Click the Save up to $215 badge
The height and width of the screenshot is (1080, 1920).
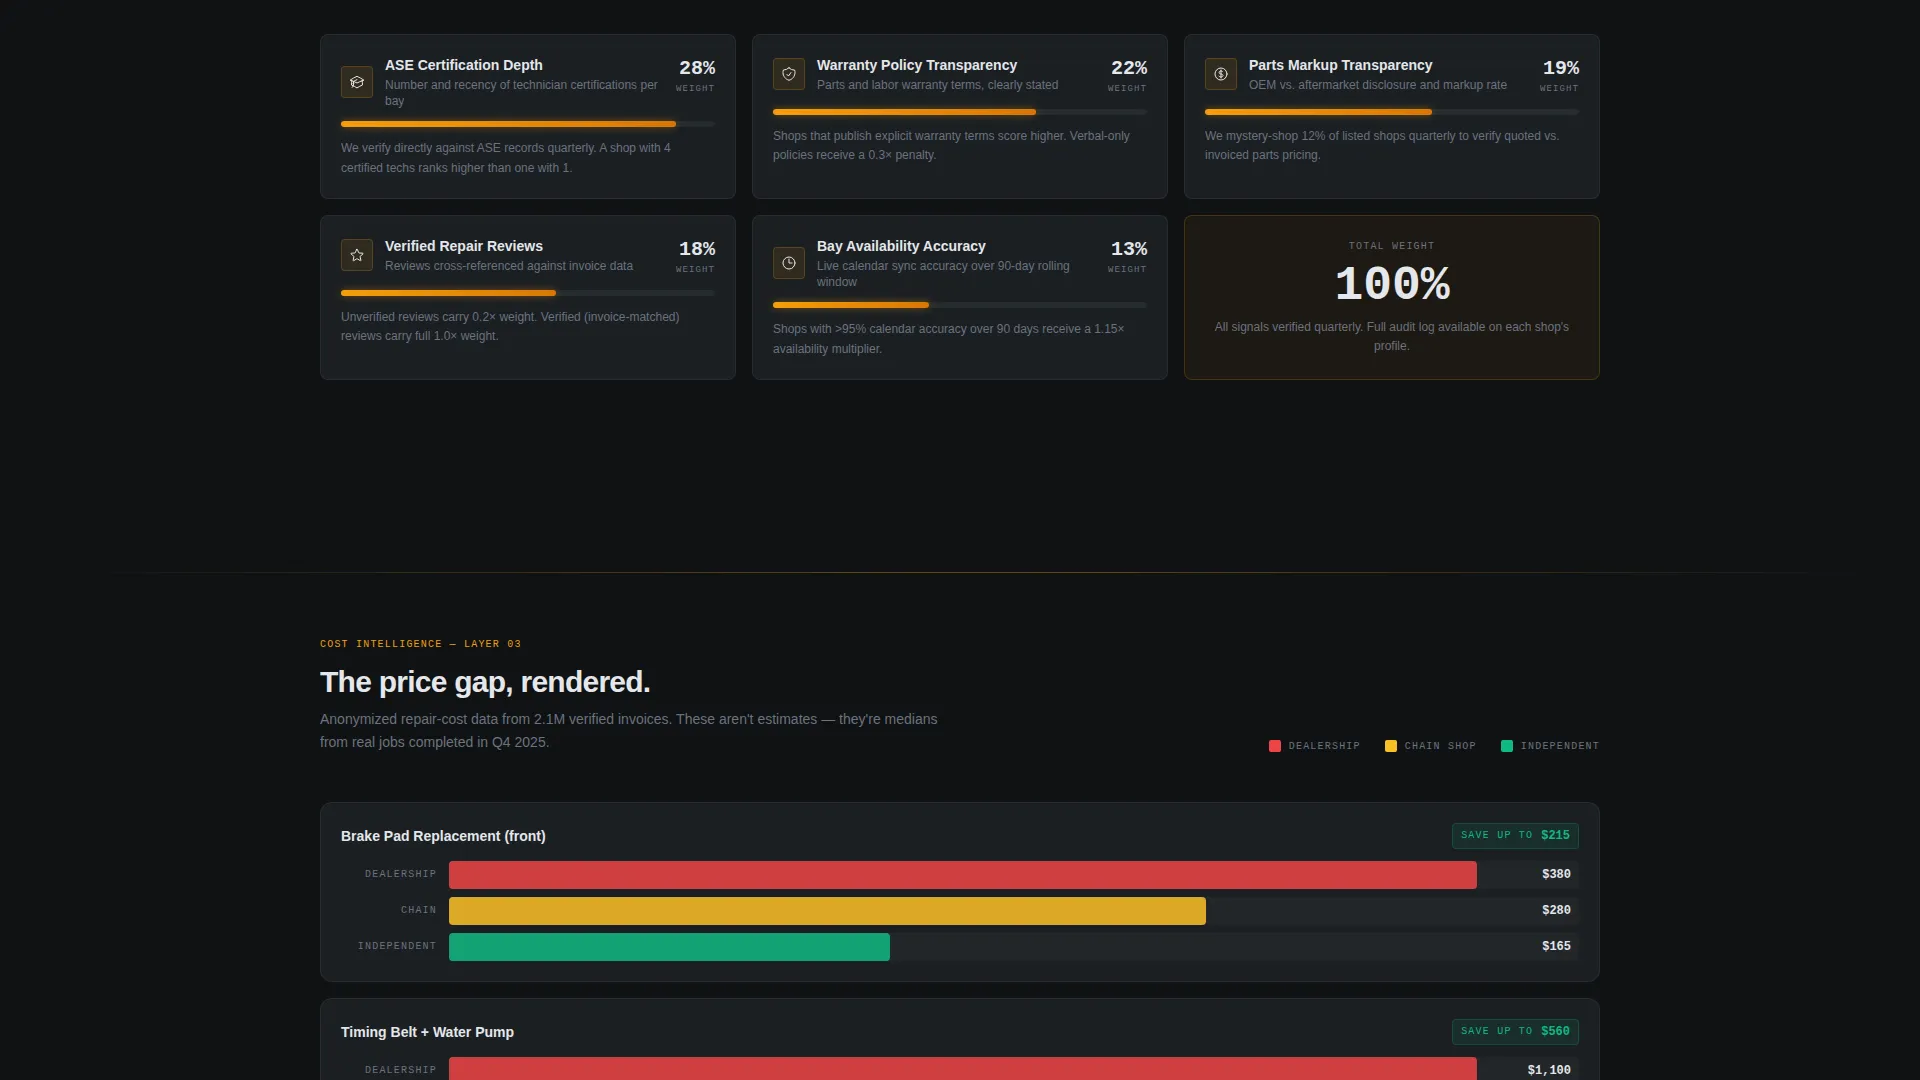click(x=1515, y=836)
